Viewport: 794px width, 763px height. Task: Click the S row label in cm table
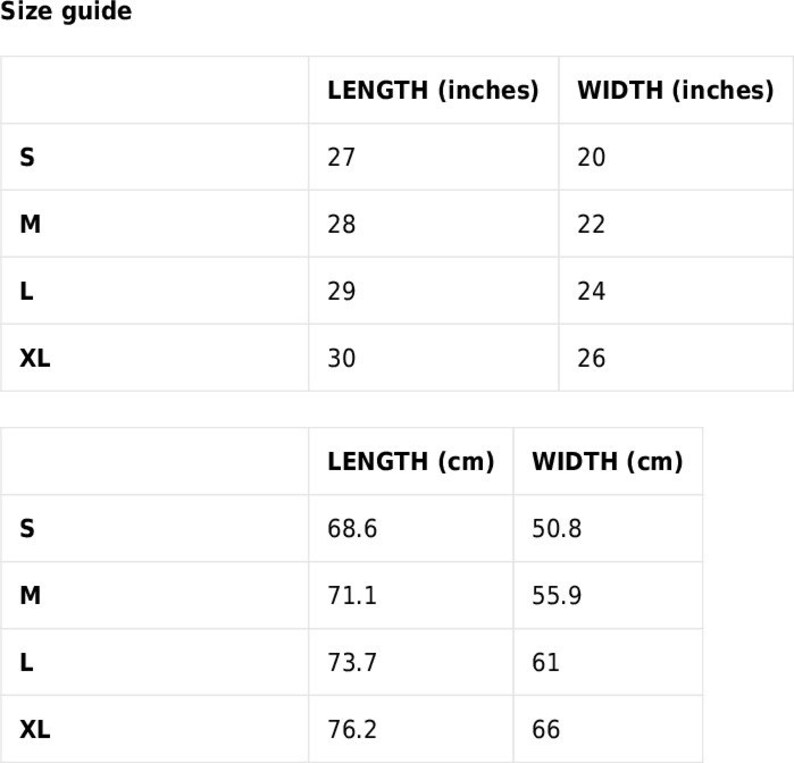click(27, 528)
